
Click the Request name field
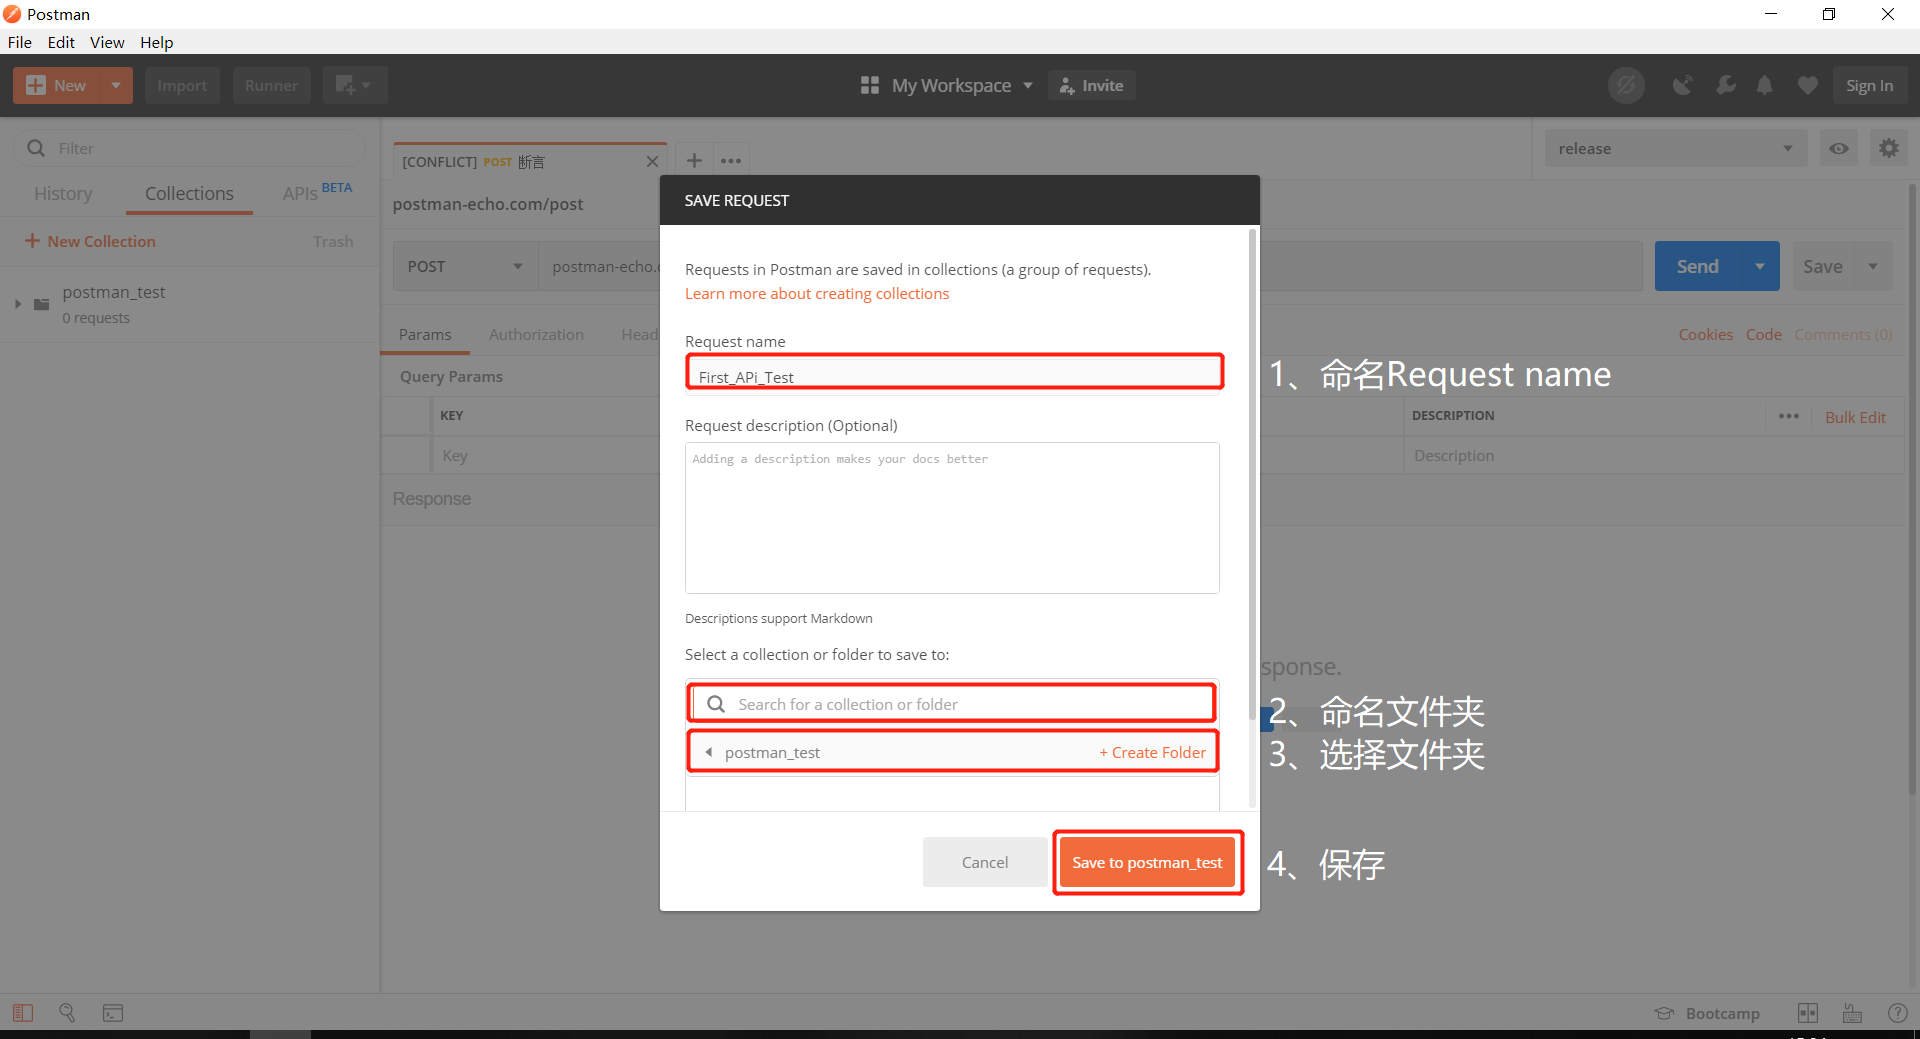coord(954,376)
